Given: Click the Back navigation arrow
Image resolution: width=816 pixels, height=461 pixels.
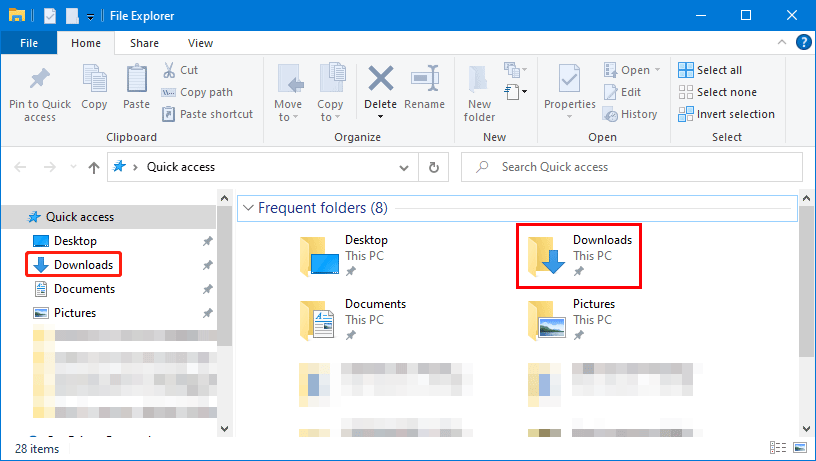Looking at the screenshot, I should click(20, 167).
